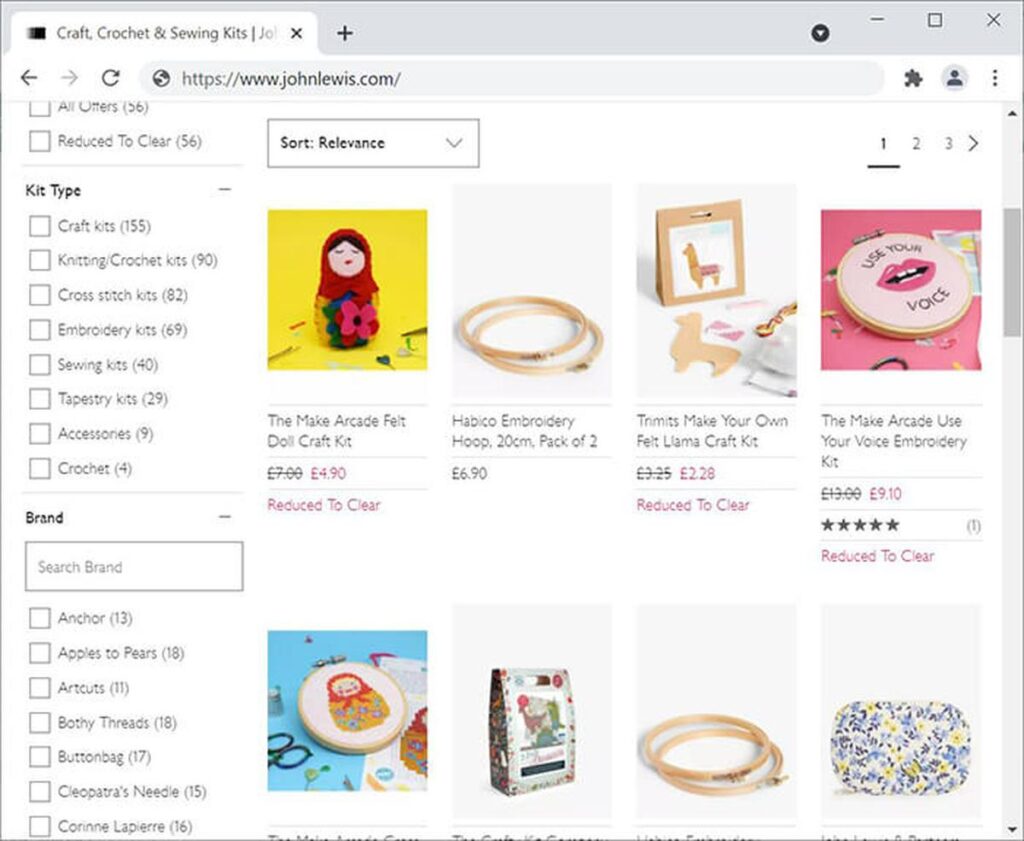1024x841 pixels.
Task: Open the three-dot browser menu
Action: click(x=995, y=78)
